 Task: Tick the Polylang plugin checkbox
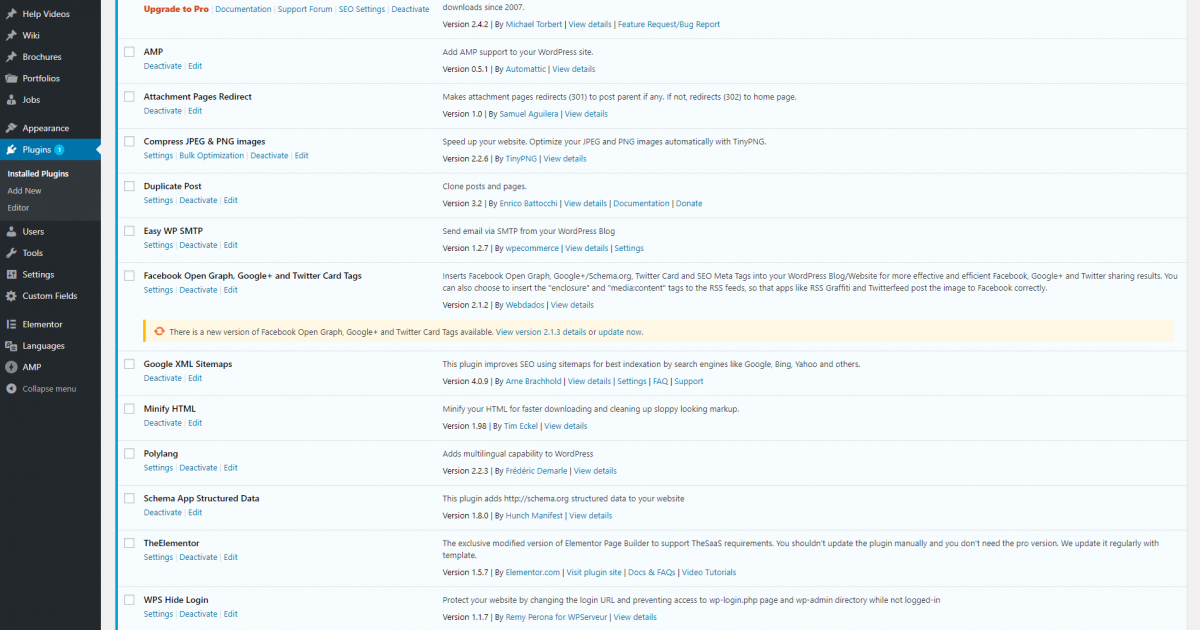coord(129,453)
